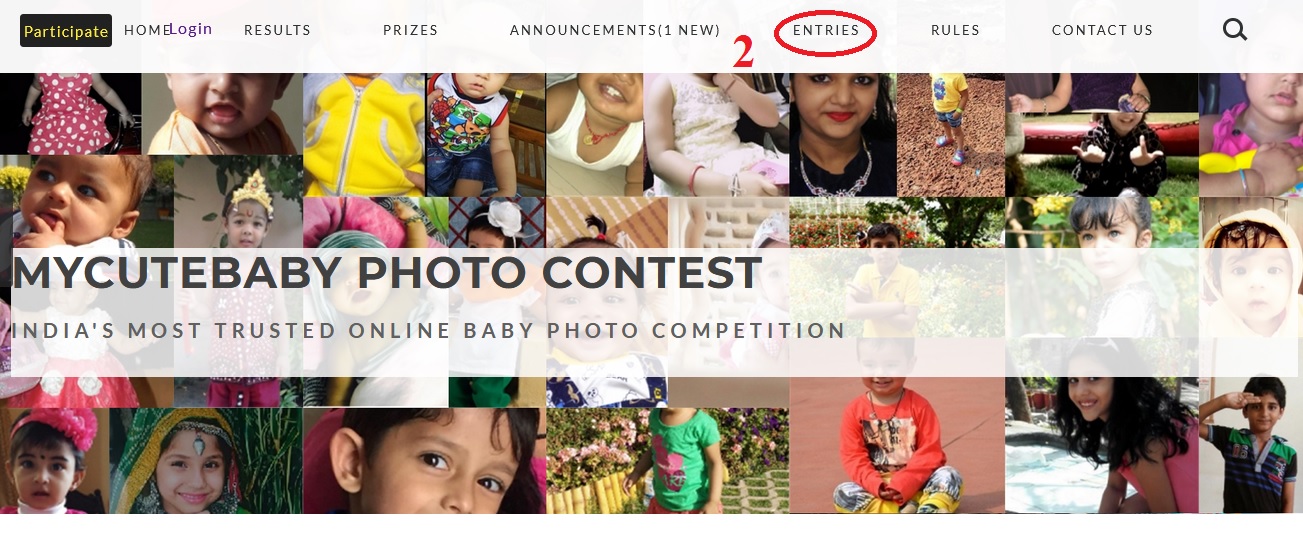Open the search magnifier icon
The width and height of the screenshot is (1303, 552).
click(1235, 30)
